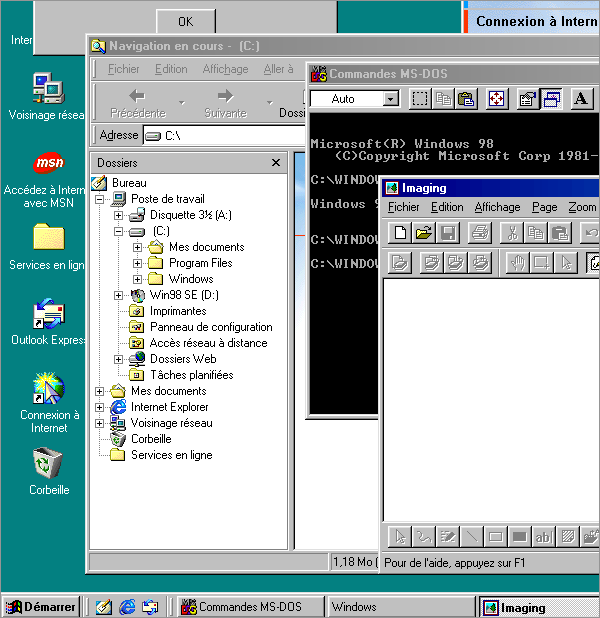This screenshot has width=600, height=618.
Task: Select the Hand drag tool in Imaging
Action: click(518, 263)
